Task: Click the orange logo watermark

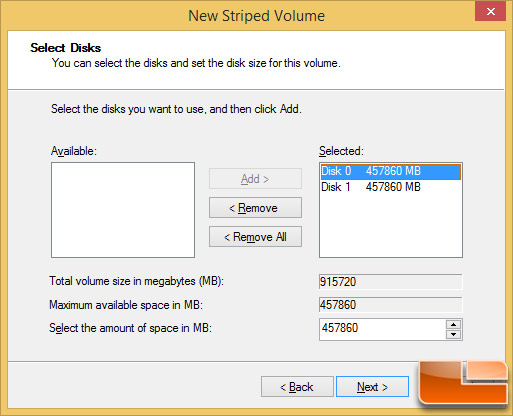Action: 464,383
